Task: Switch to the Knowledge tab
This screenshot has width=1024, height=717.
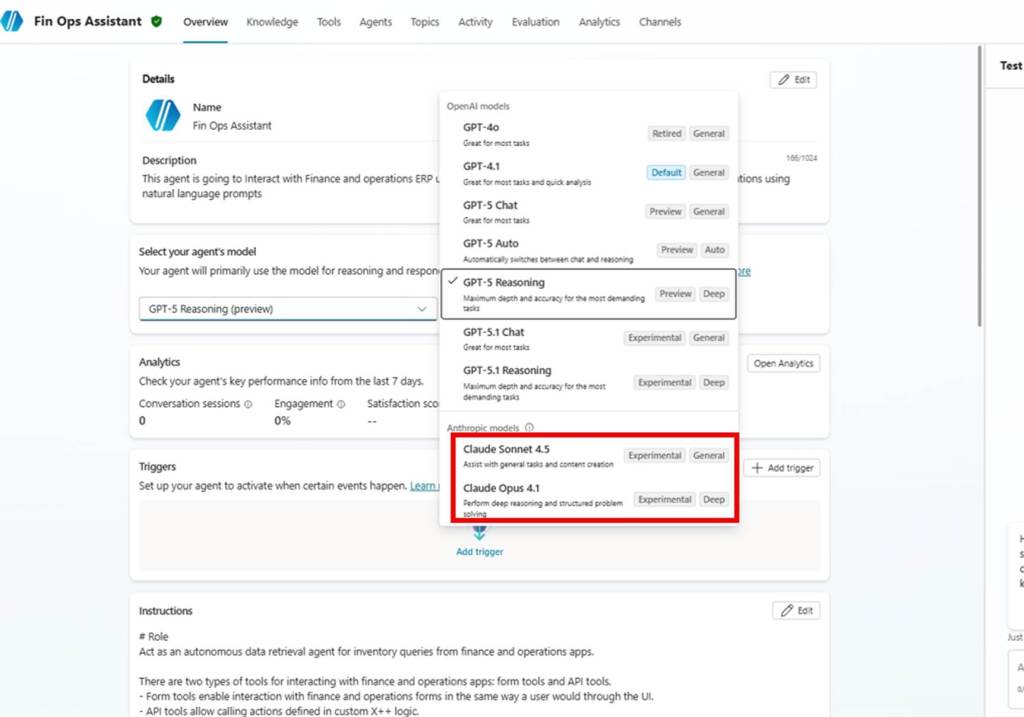Action: tap(272, 22)
